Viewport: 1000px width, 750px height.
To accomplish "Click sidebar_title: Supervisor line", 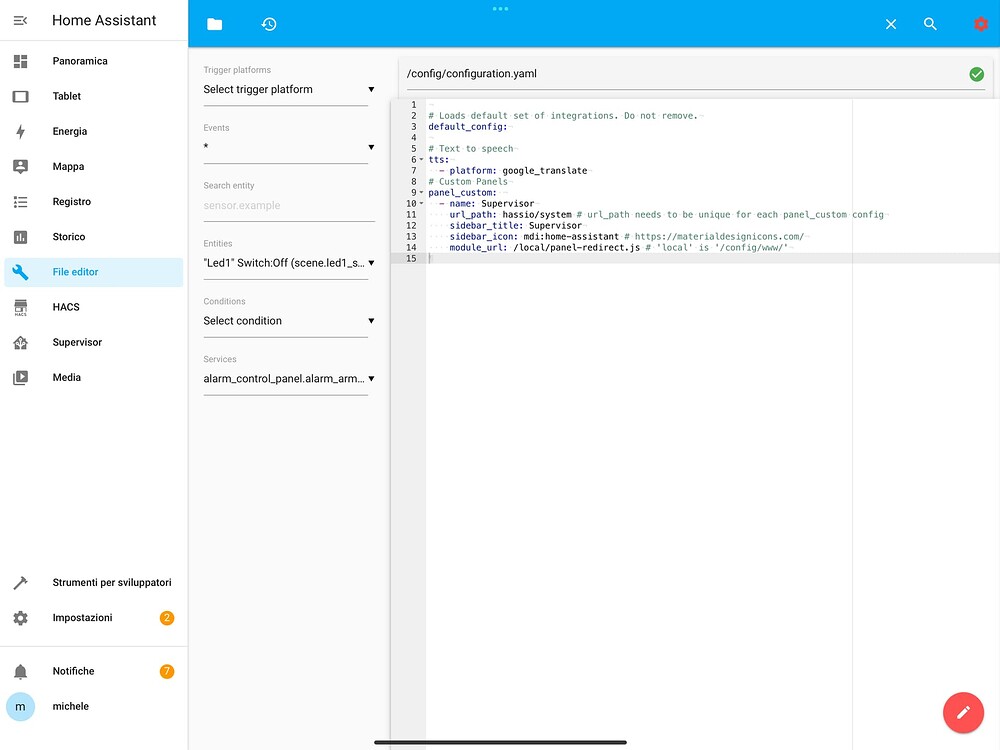I will [515, 226].
